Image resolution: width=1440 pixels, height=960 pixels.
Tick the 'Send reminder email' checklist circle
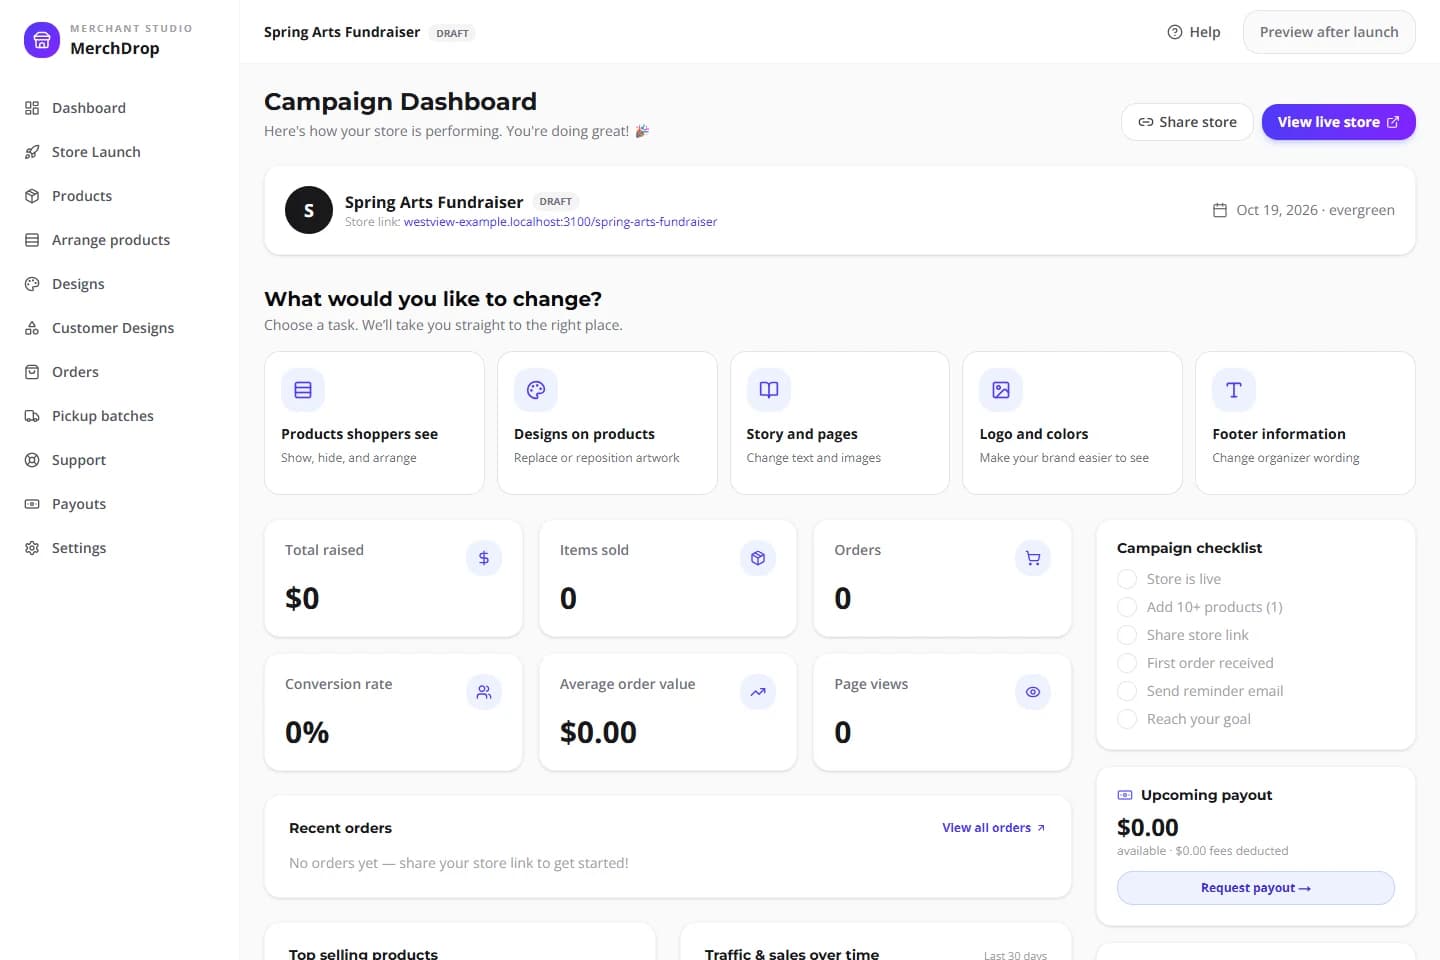click(x=1127, y=691)
